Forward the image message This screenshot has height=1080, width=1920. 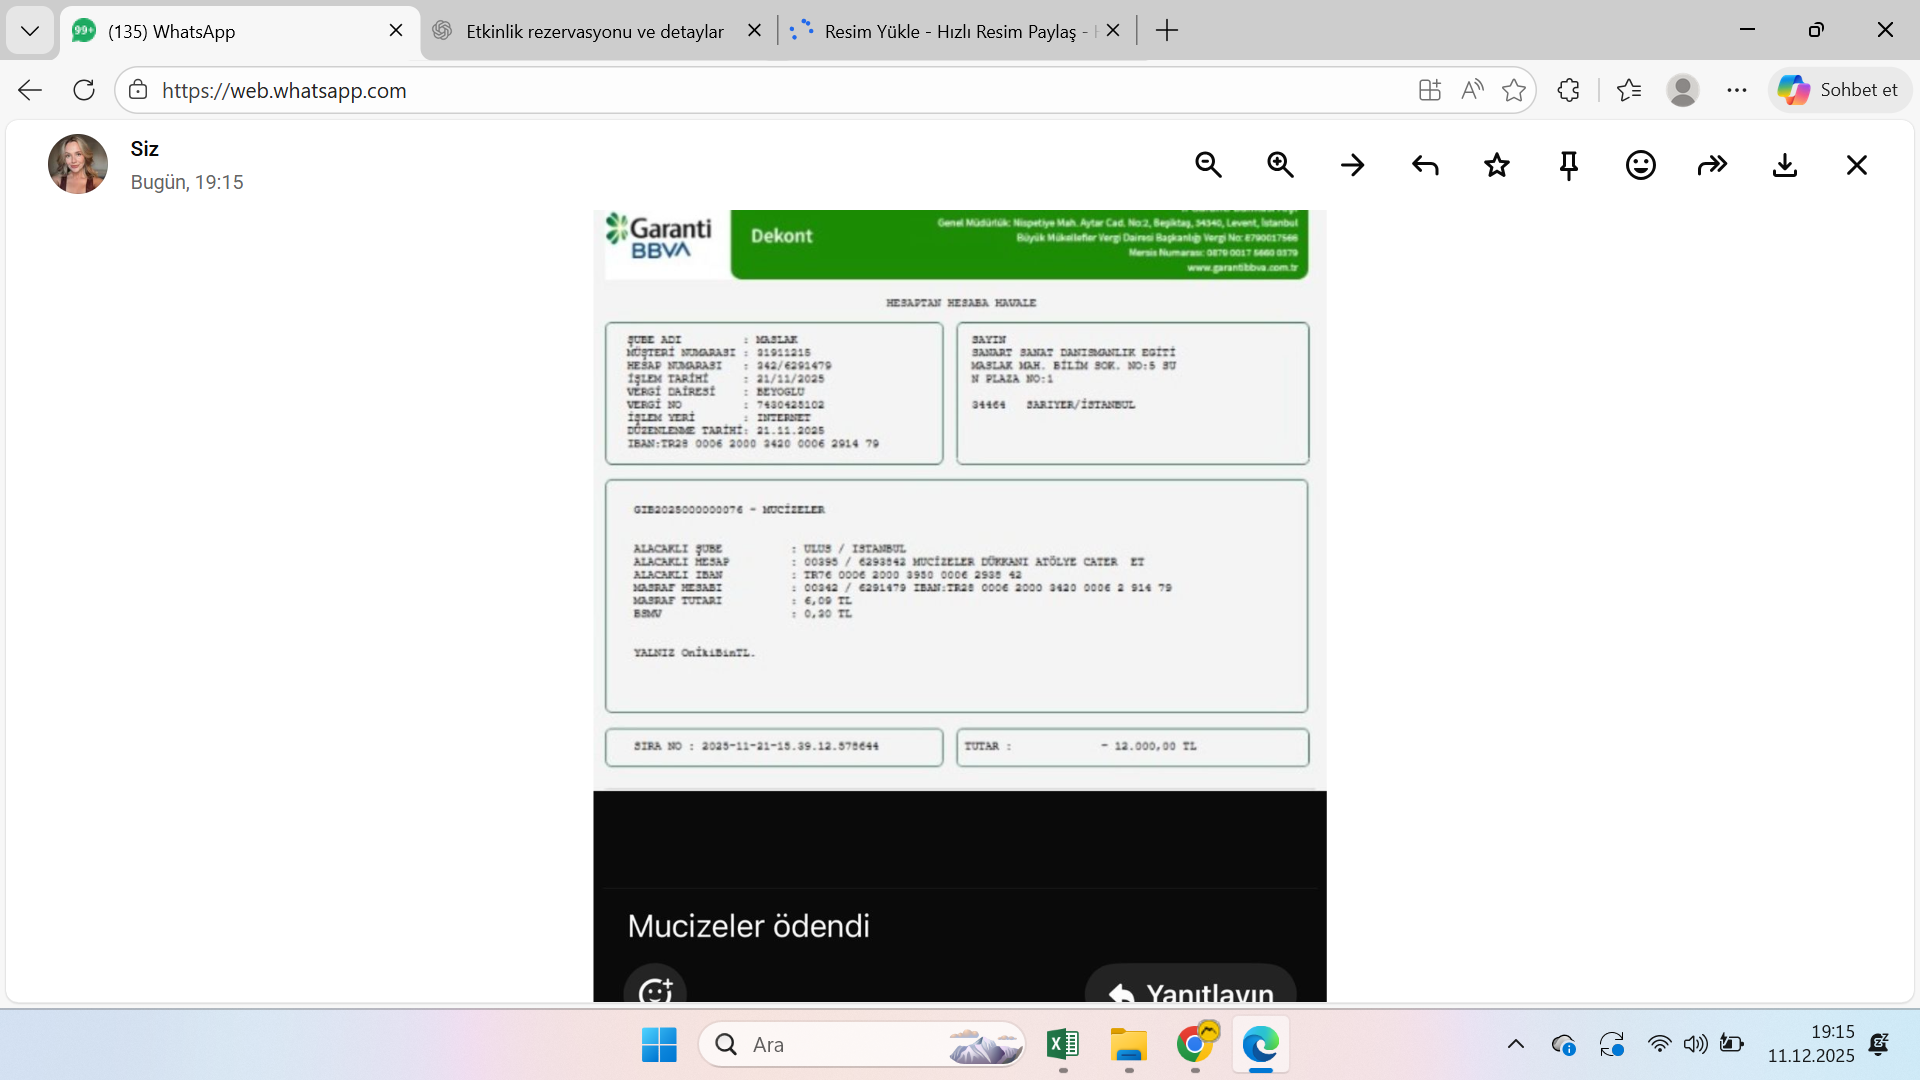click(1713, 165)
